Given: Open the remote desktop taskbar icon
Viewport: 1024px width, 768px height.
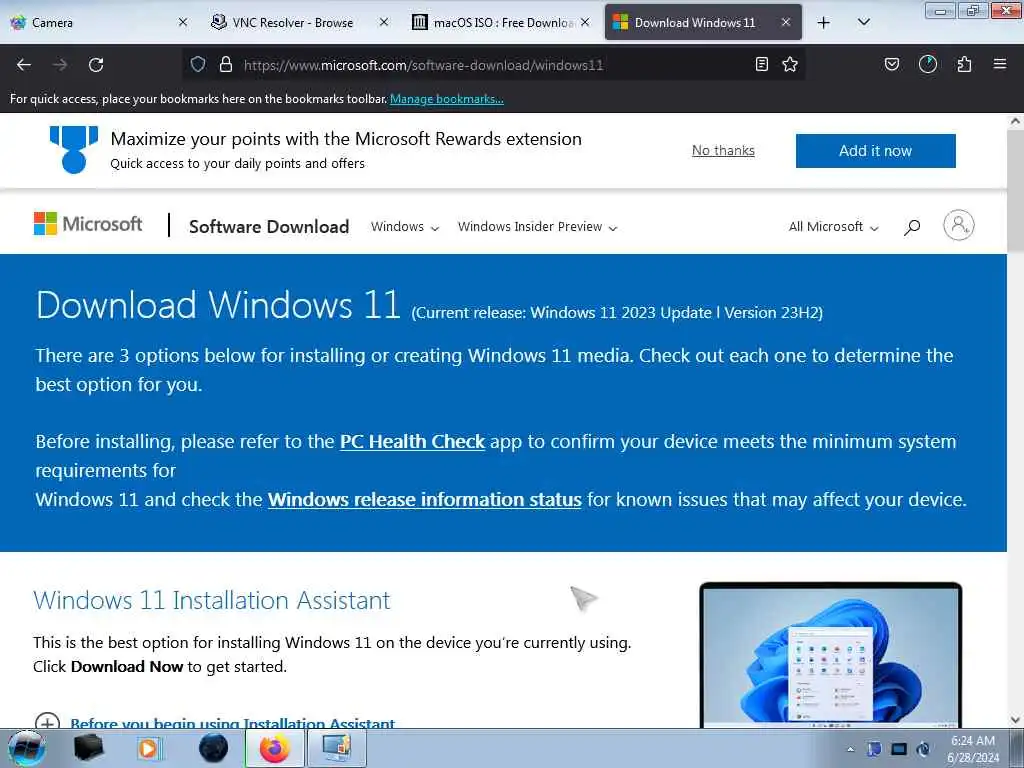Looking at the screenshot, I should coord(336,748).
